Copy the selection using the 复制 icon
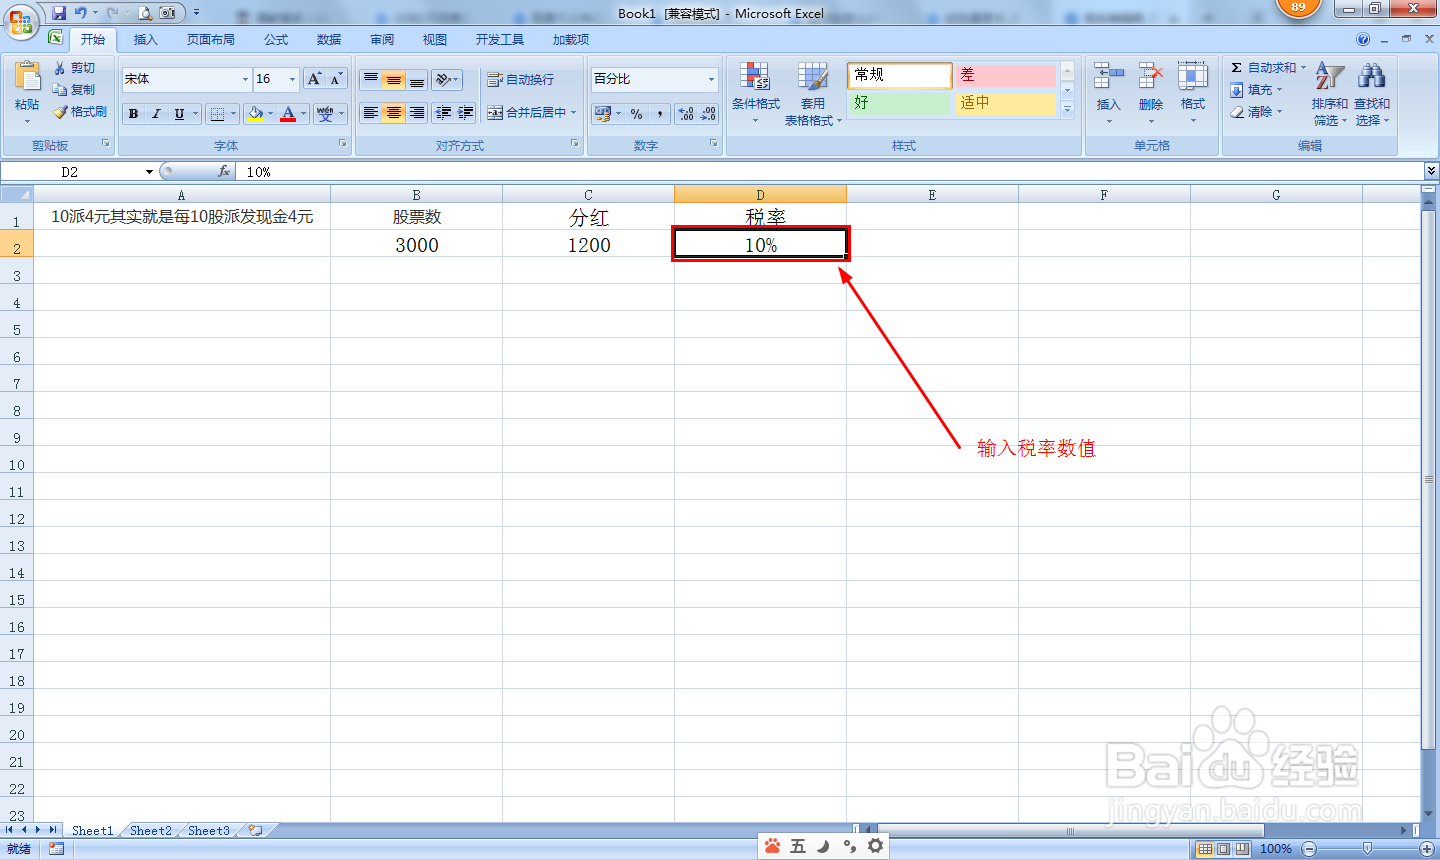 click(x=60, y=90)
